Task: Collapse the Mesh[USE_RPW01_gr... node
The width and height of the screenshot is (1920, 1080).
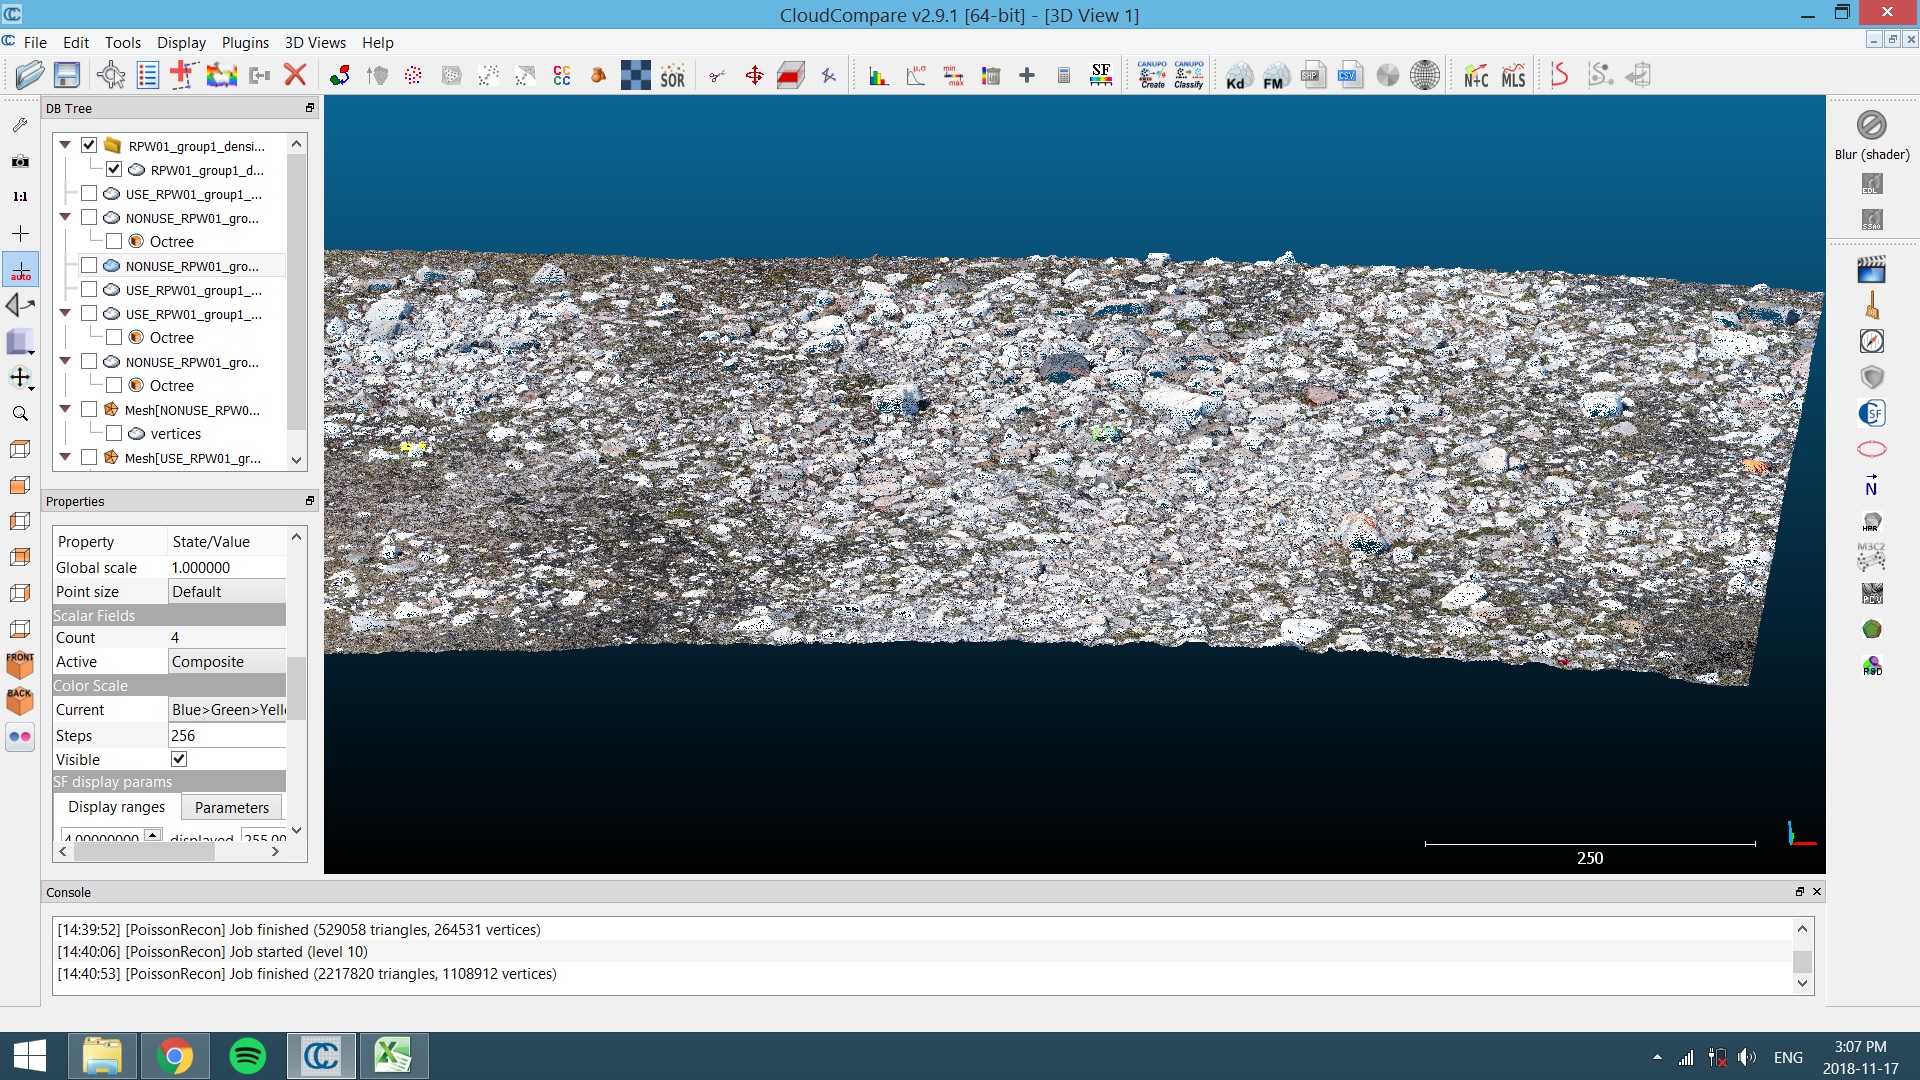Action: click(x=65, y=457)
